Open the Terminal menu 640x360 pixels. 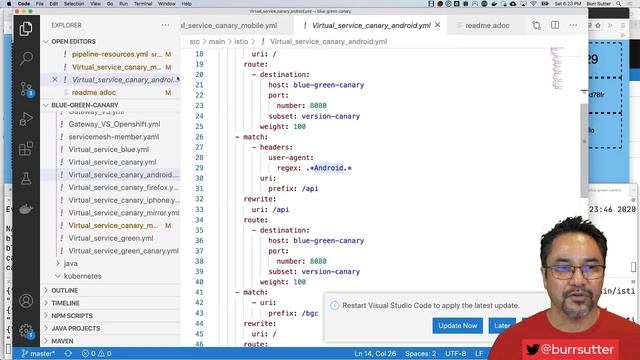click(143, 4)
